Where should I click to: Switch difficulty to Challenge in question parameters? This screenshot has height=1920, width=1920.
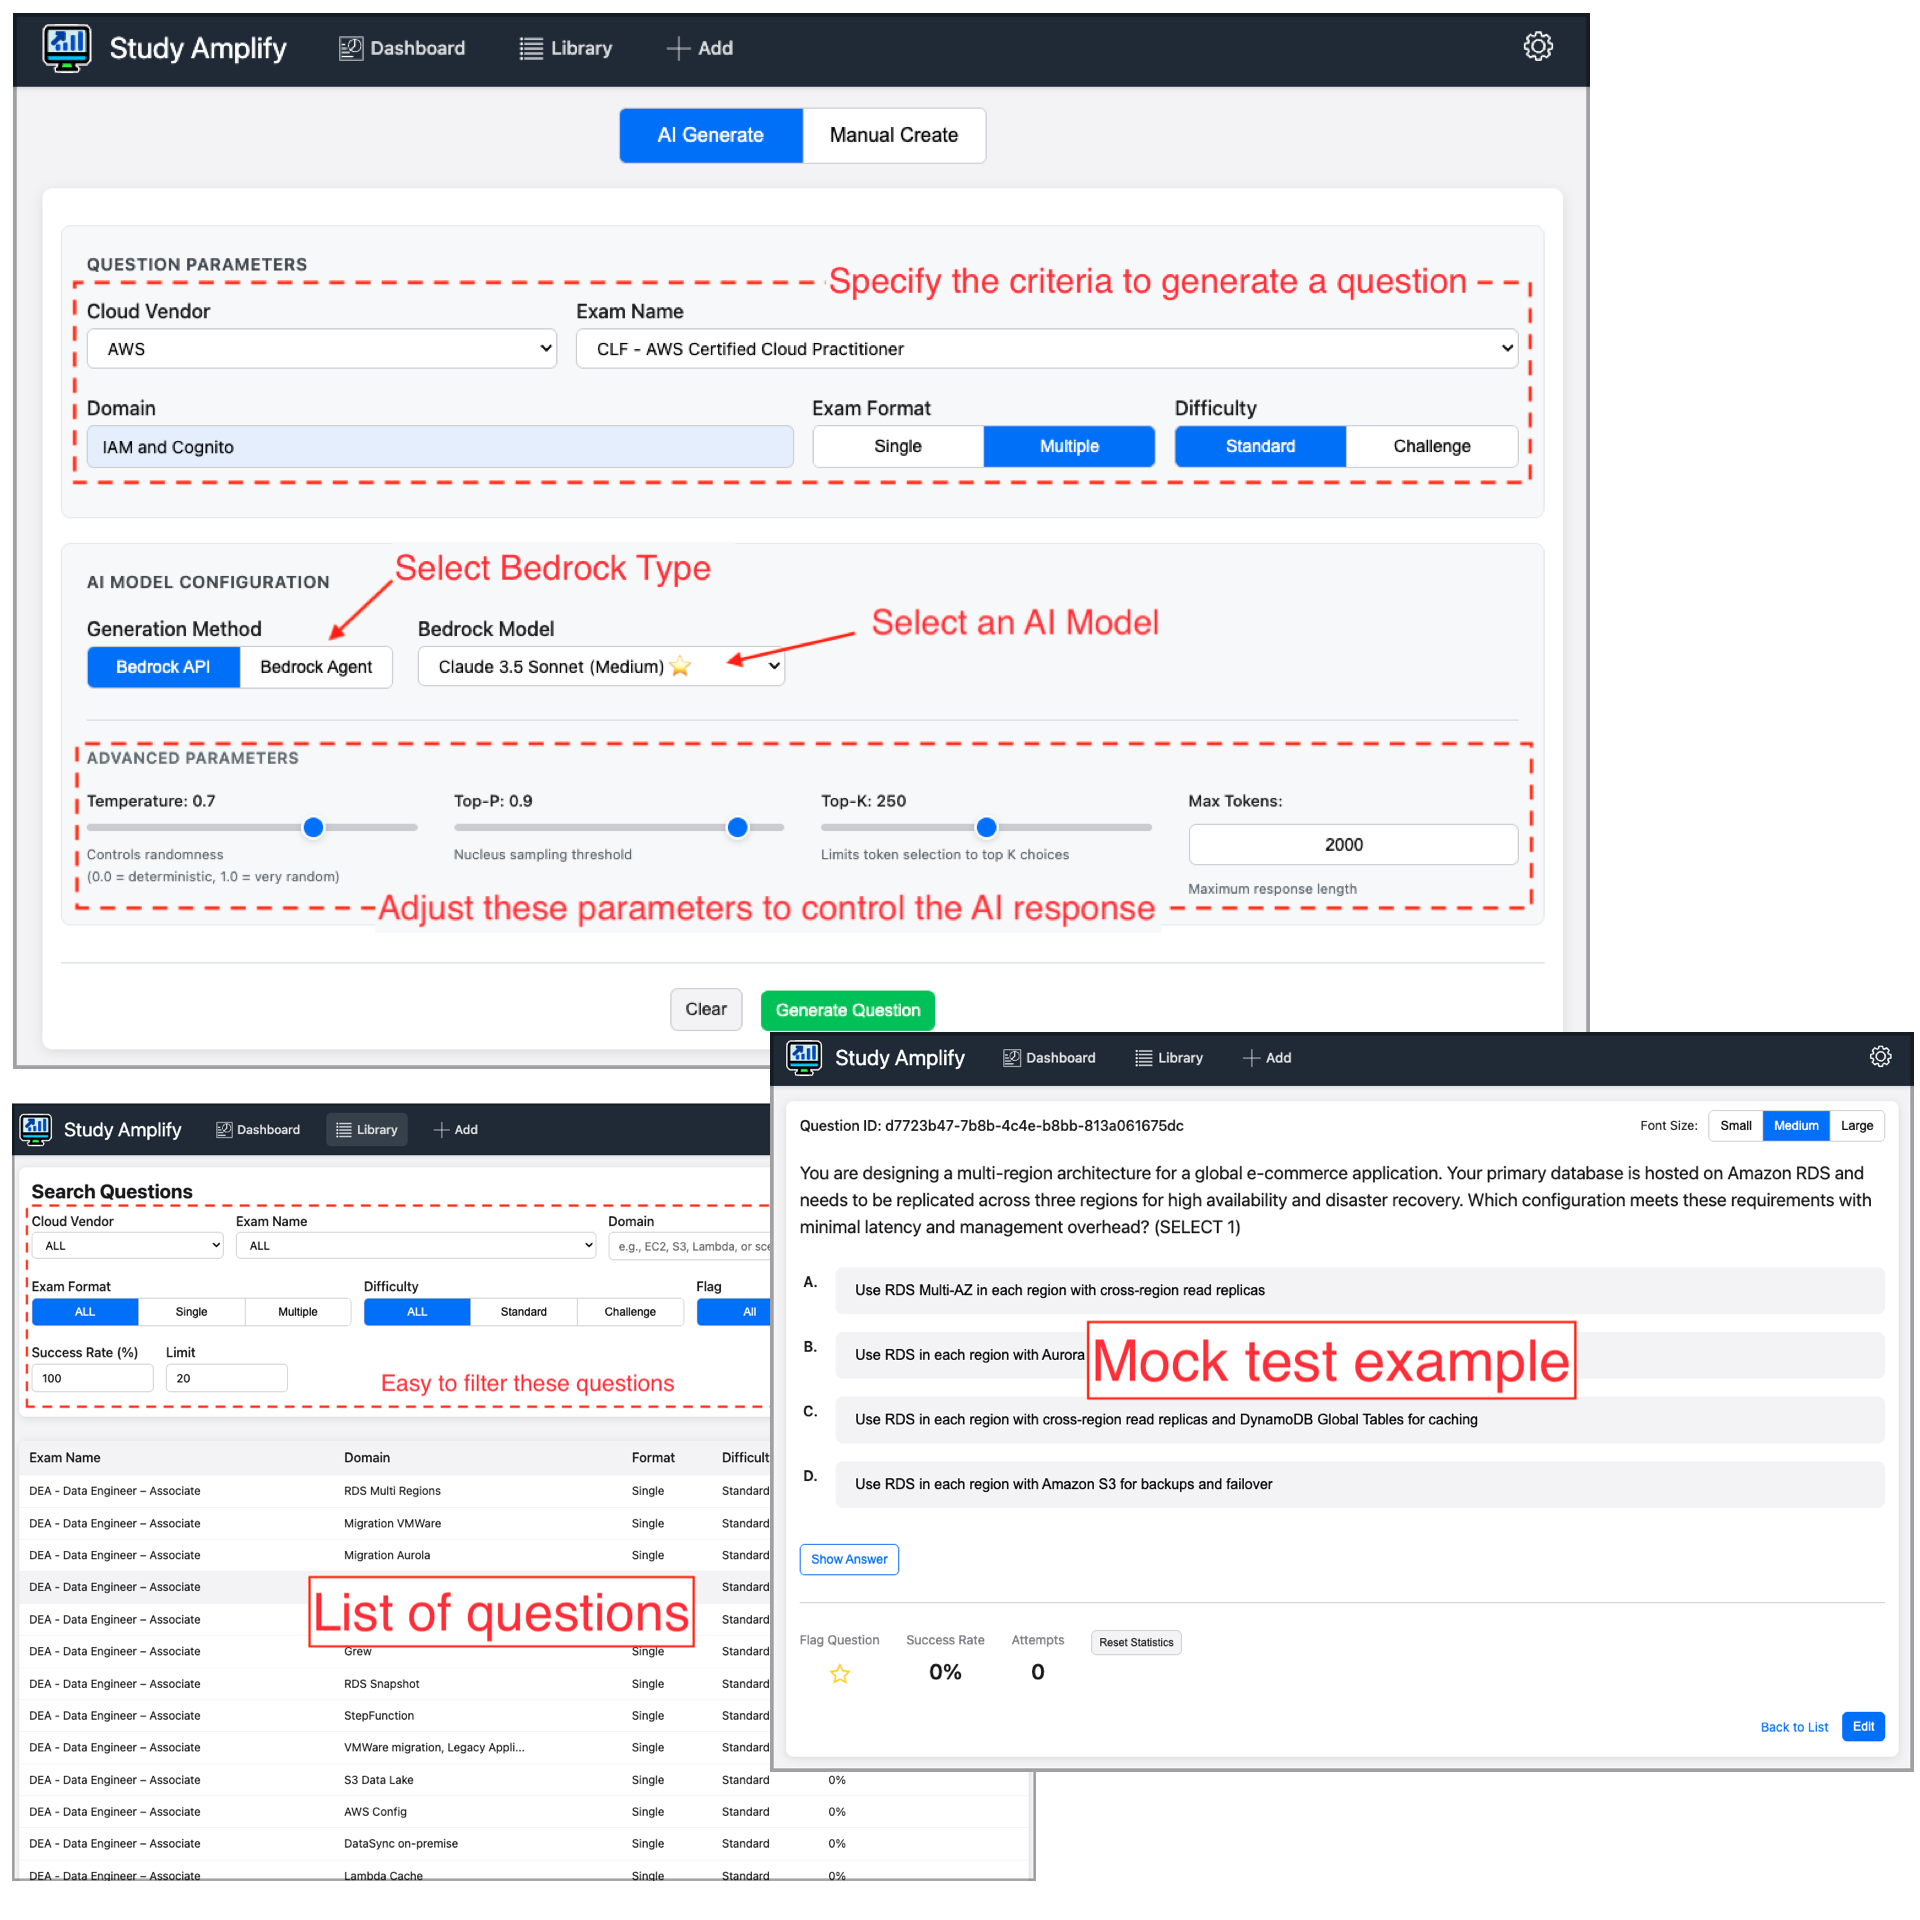click(1431, 446)
